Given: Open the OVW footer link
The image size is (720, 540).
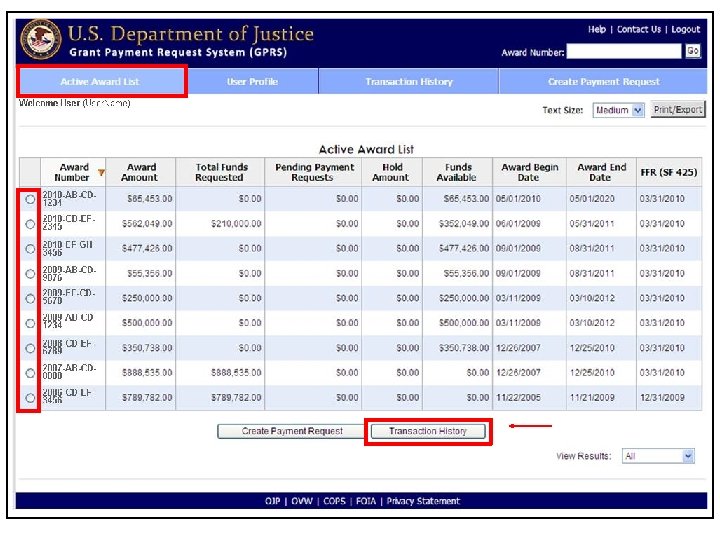Looking at the screenshot, I should pos(302,501).
